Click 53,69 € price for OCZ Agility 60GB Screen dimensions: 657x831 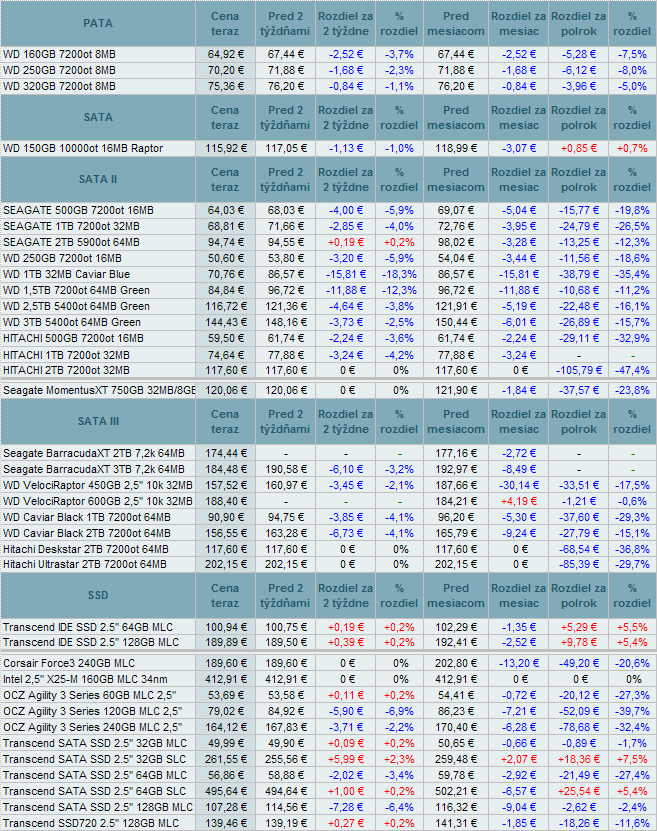(226, 695)
